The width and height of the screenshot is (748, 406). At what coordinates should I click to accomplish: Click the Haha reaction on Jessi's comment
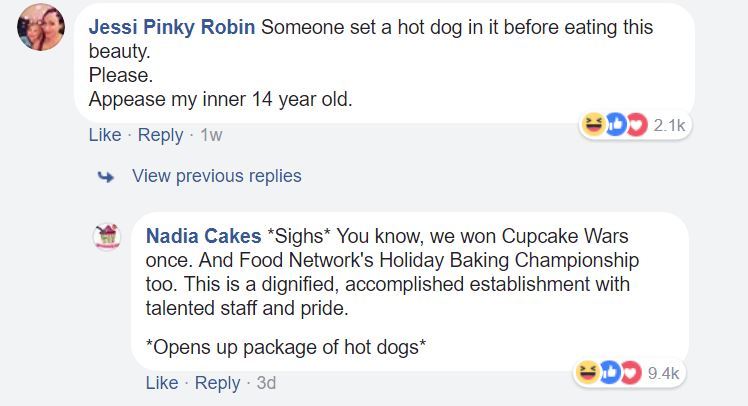coord(593,125)
